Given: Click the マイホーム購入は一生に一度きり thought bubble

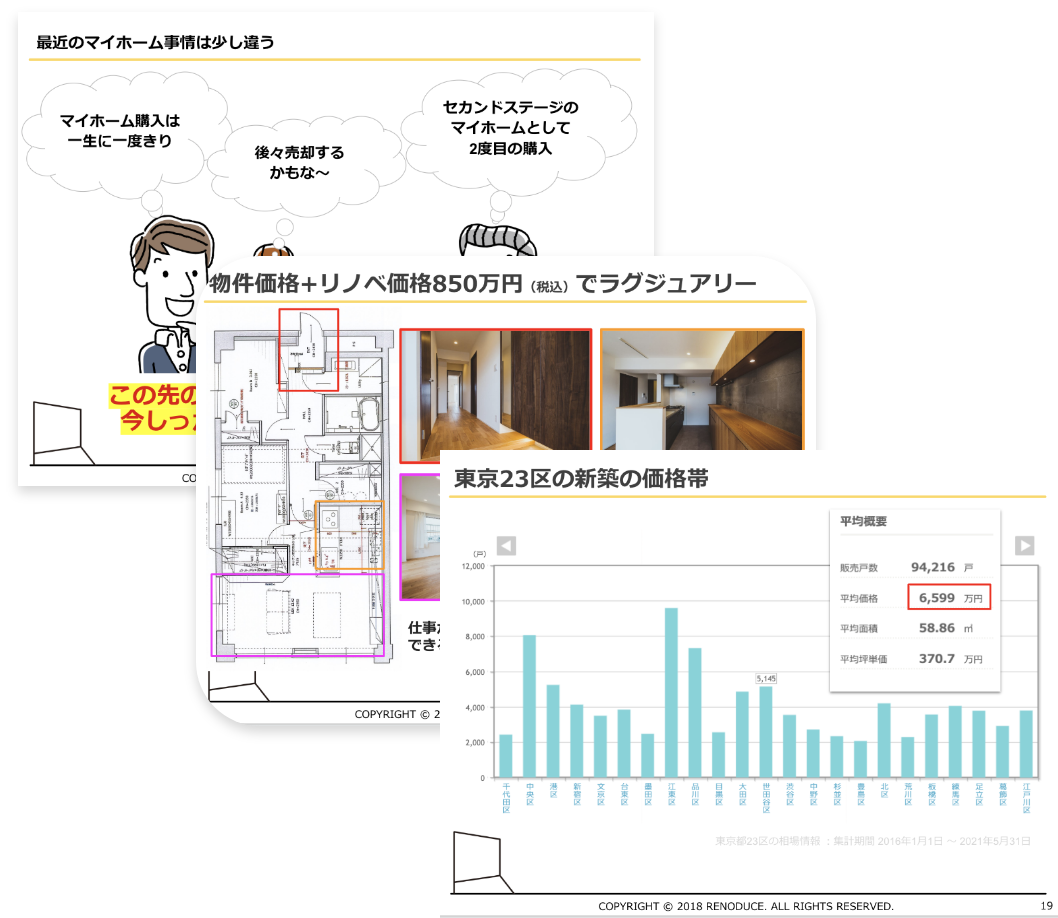Looking at the screenshot, I should pyautogui.click(x=119, y=131).
